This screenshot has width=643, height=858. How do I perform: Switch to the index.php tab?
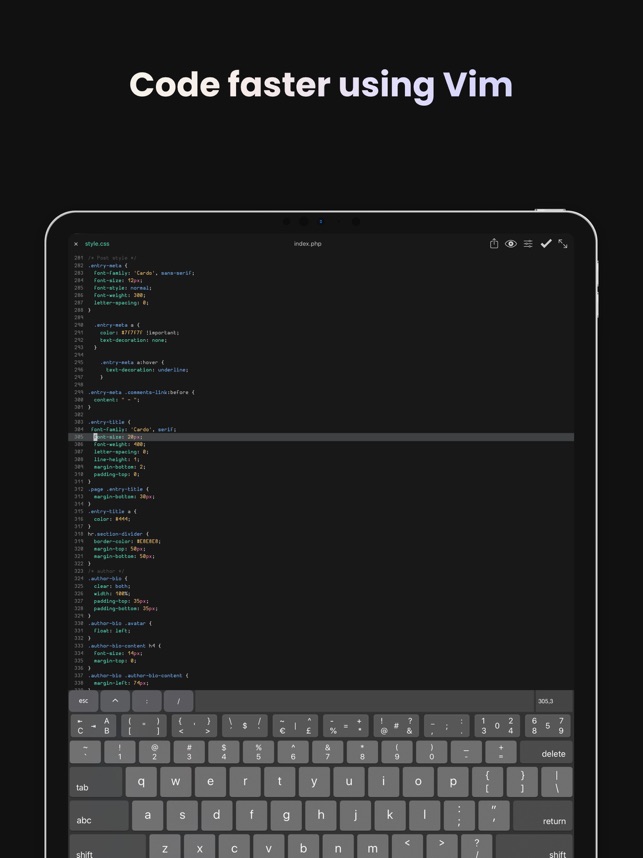(308, 244)
